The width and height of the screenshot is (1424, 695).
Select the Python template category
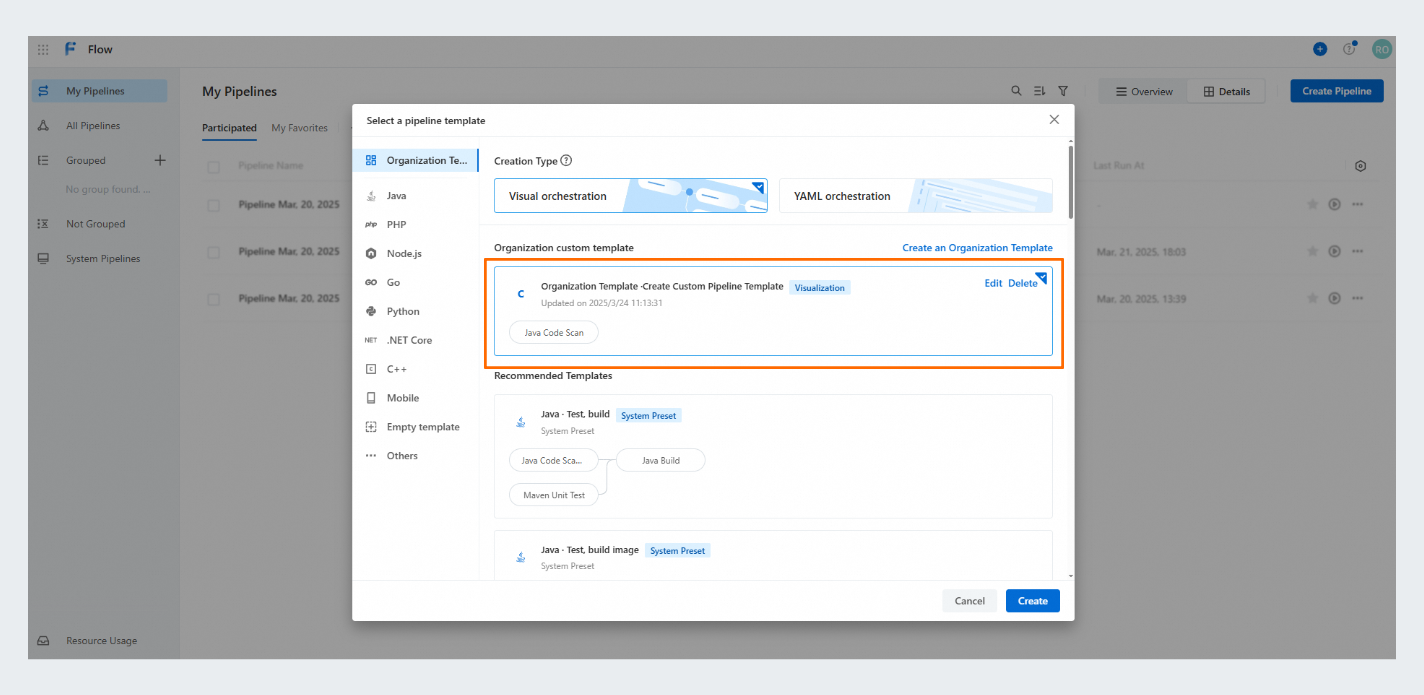pos(416,312)
